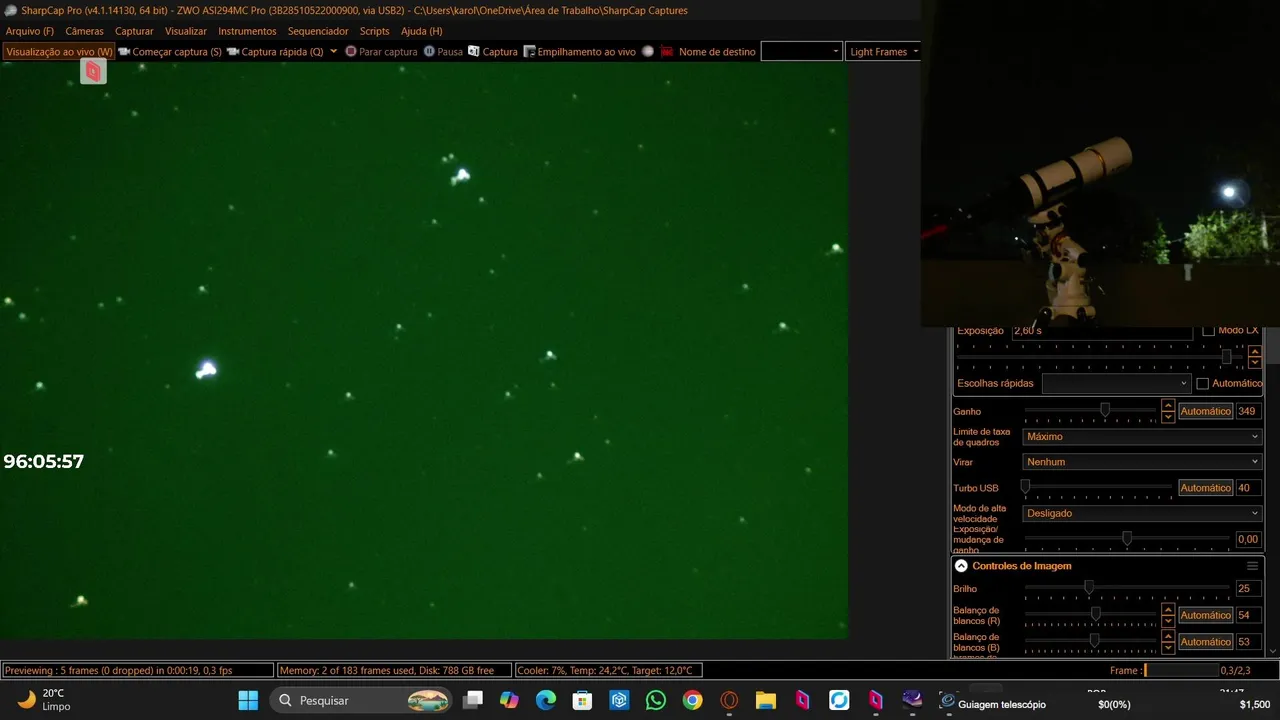
Task: Toggle Automático for Turbo USB
Action: tap(1205, 488)
